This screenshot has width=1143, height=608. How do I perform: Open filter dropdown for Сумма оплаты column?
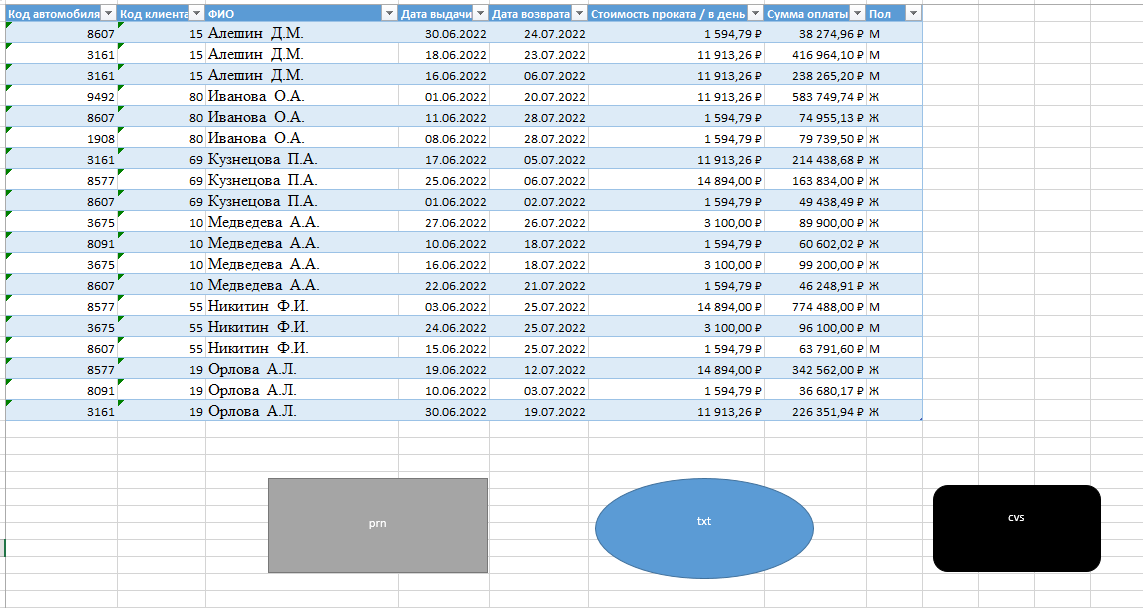(858, 14)
